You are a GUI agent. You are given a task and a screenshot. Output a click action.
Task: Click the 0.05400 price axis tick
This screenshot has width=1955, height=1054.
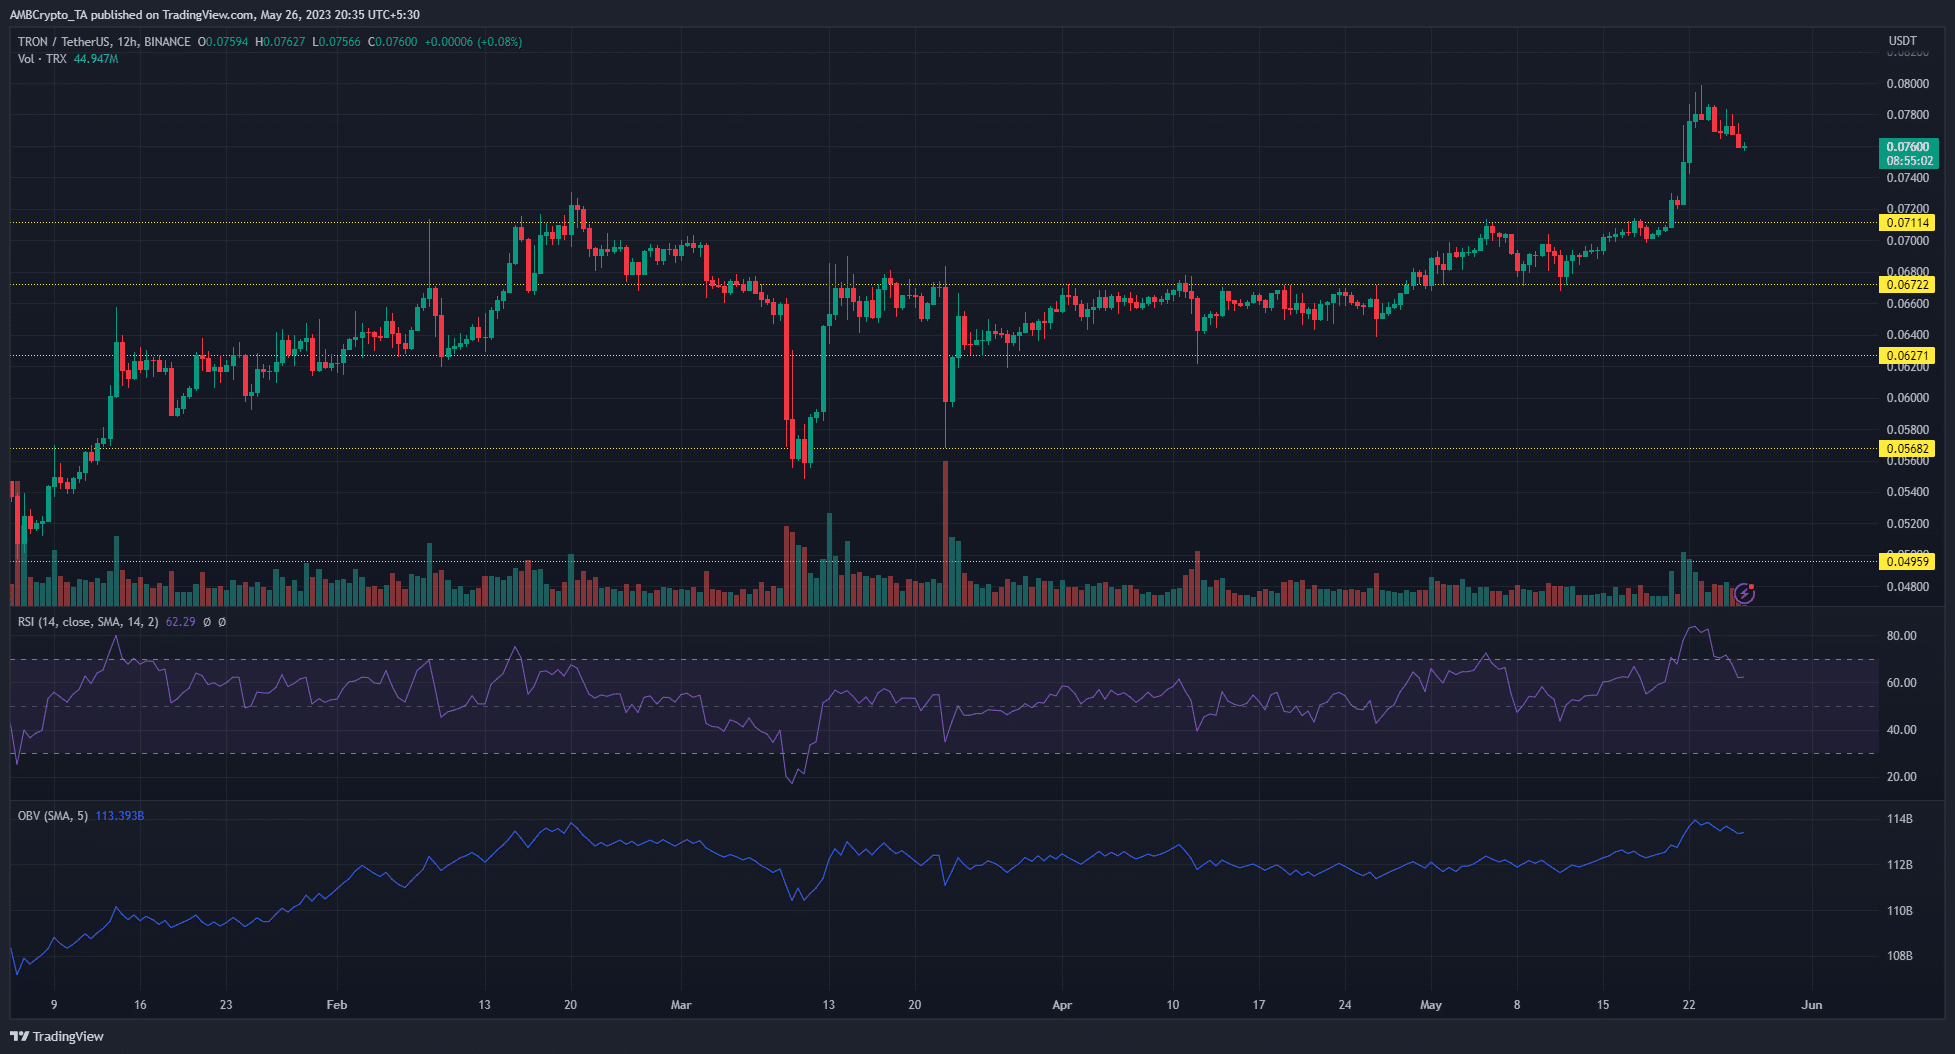pos(1908,492)
